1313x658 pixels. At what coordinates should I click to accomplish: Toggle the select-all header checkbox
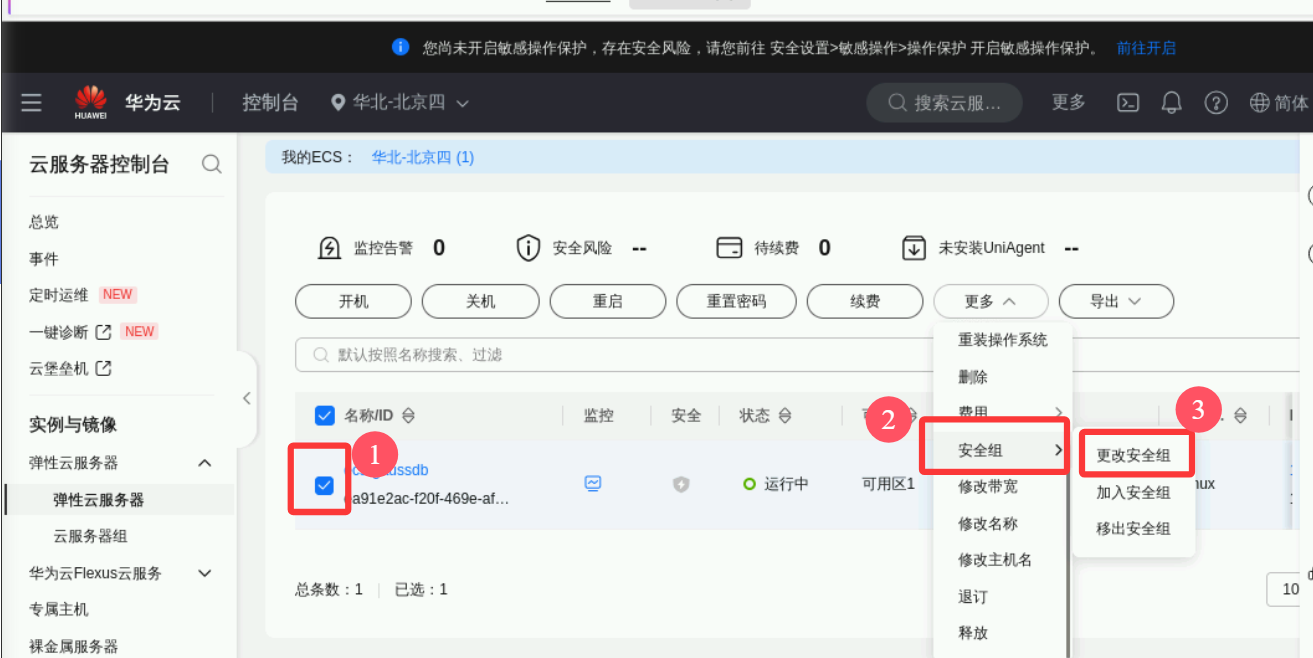pyautogui.click(x=324, y=416)
